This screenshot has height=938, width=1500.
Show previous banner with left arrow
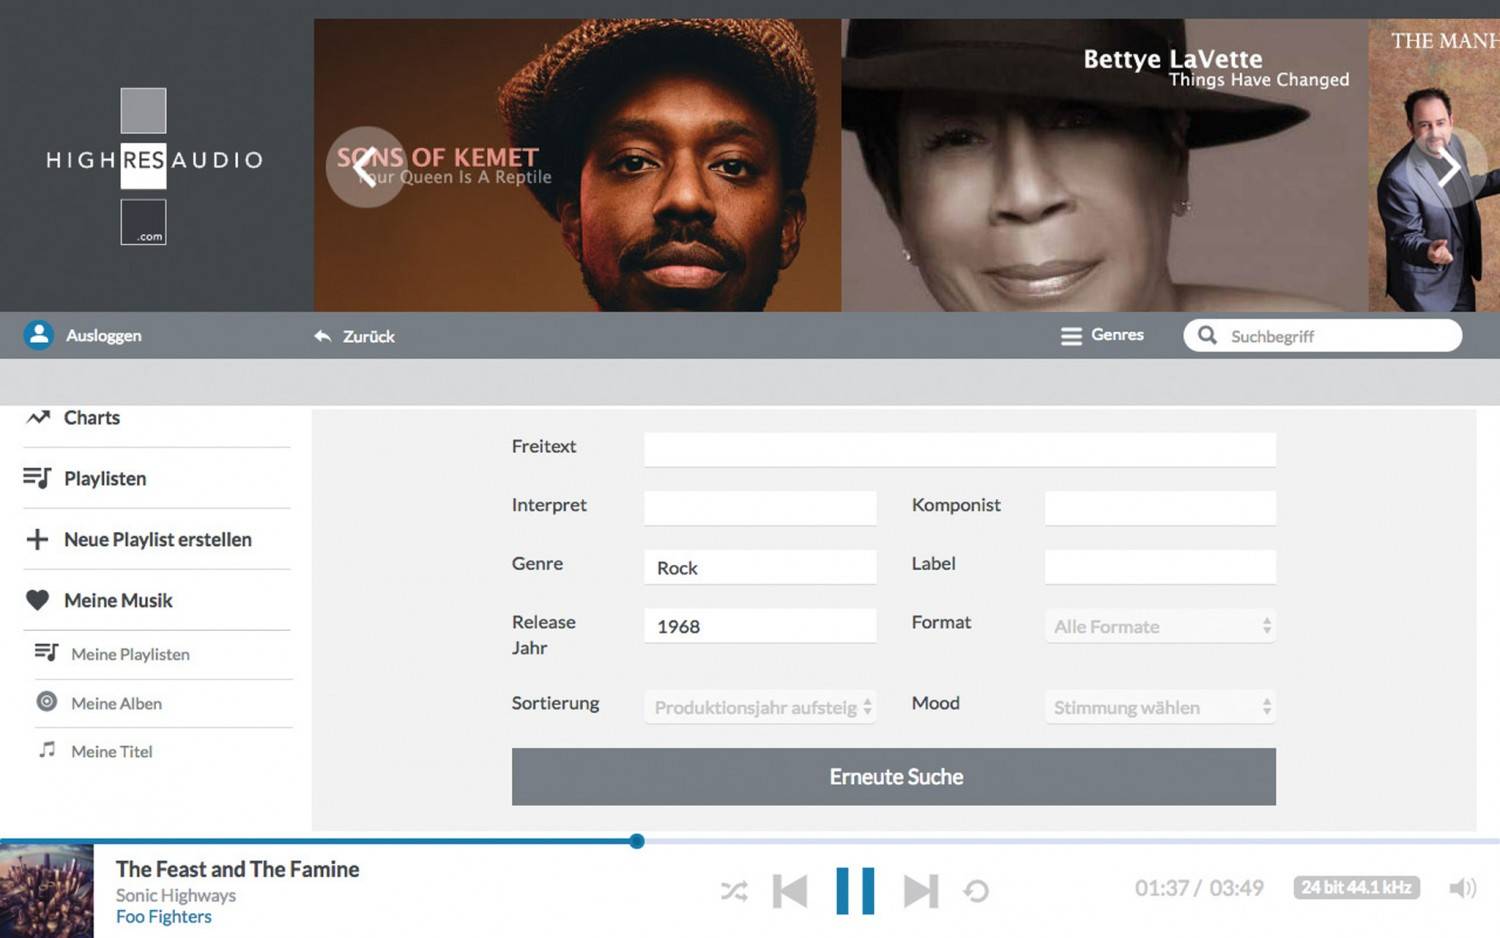pos(366,167)
